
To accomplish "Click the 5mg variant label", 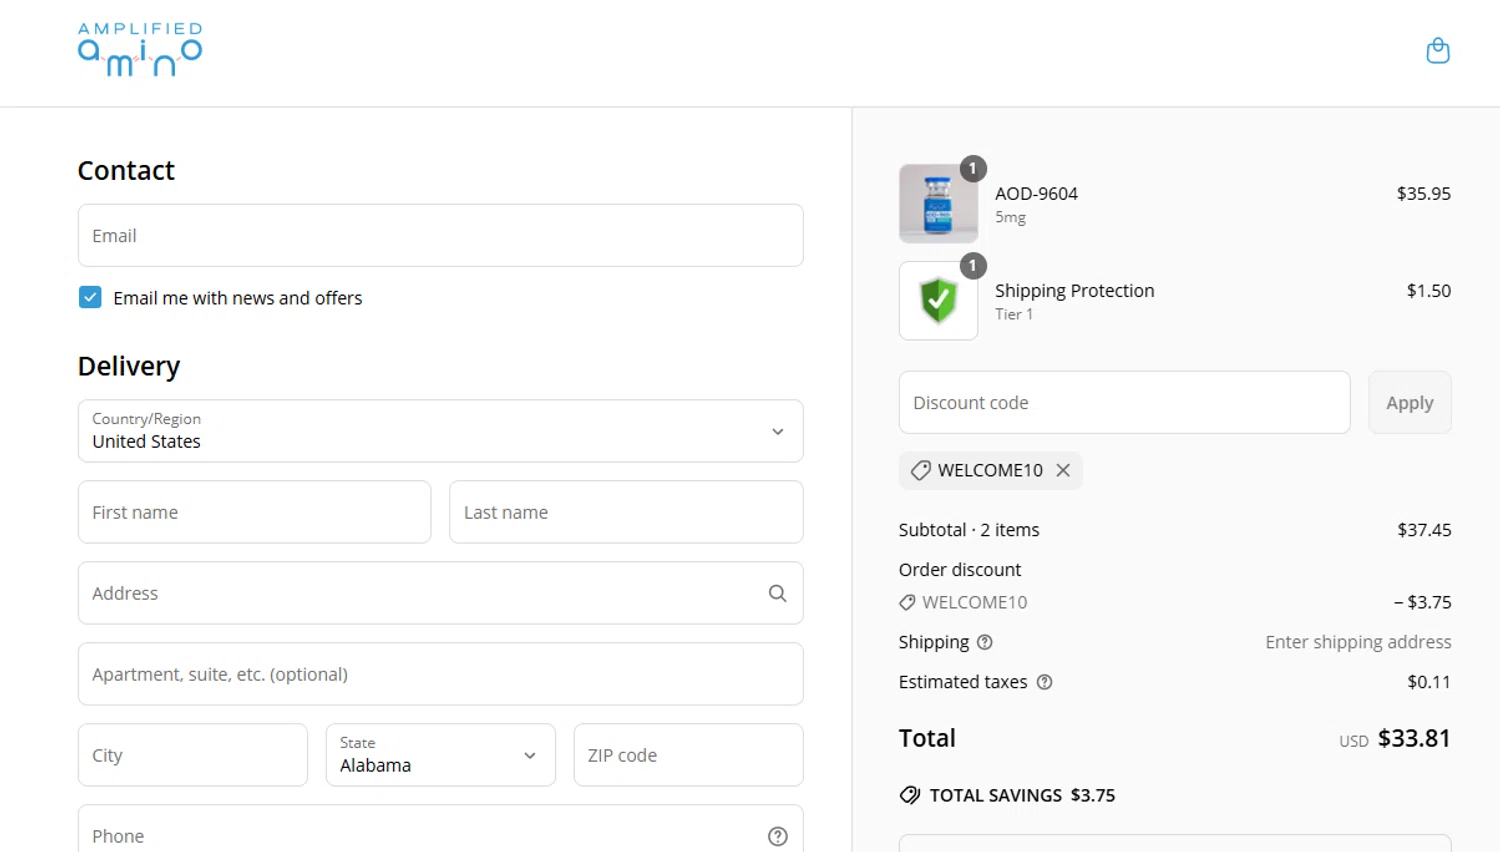I will 1010,217.
